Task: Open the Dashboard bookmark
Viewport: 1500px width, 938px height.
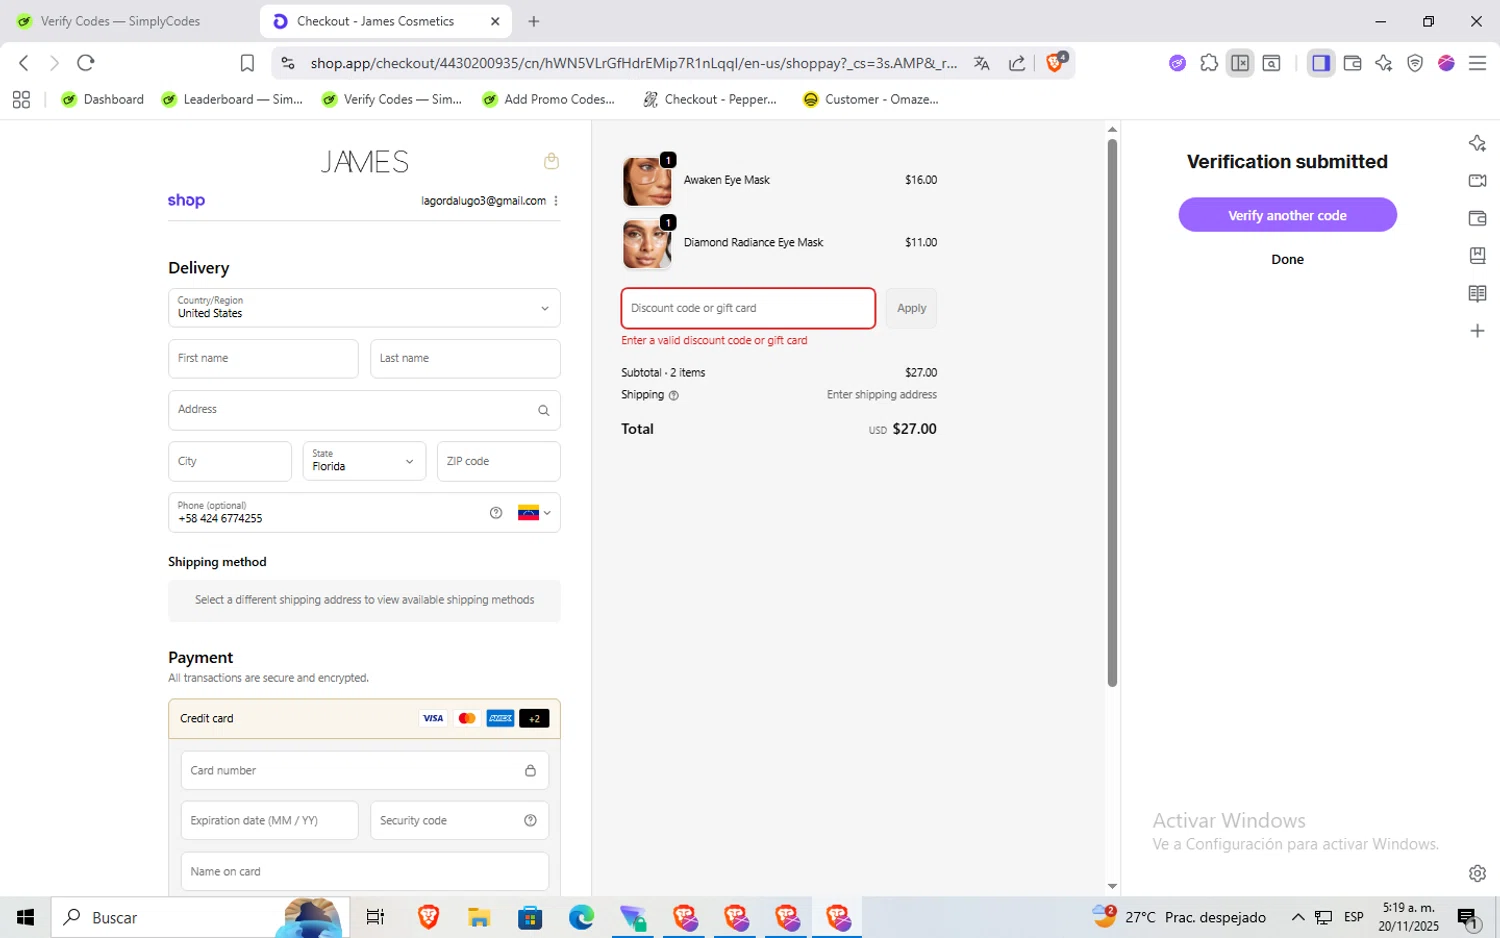Action: [x=102, y=99]
